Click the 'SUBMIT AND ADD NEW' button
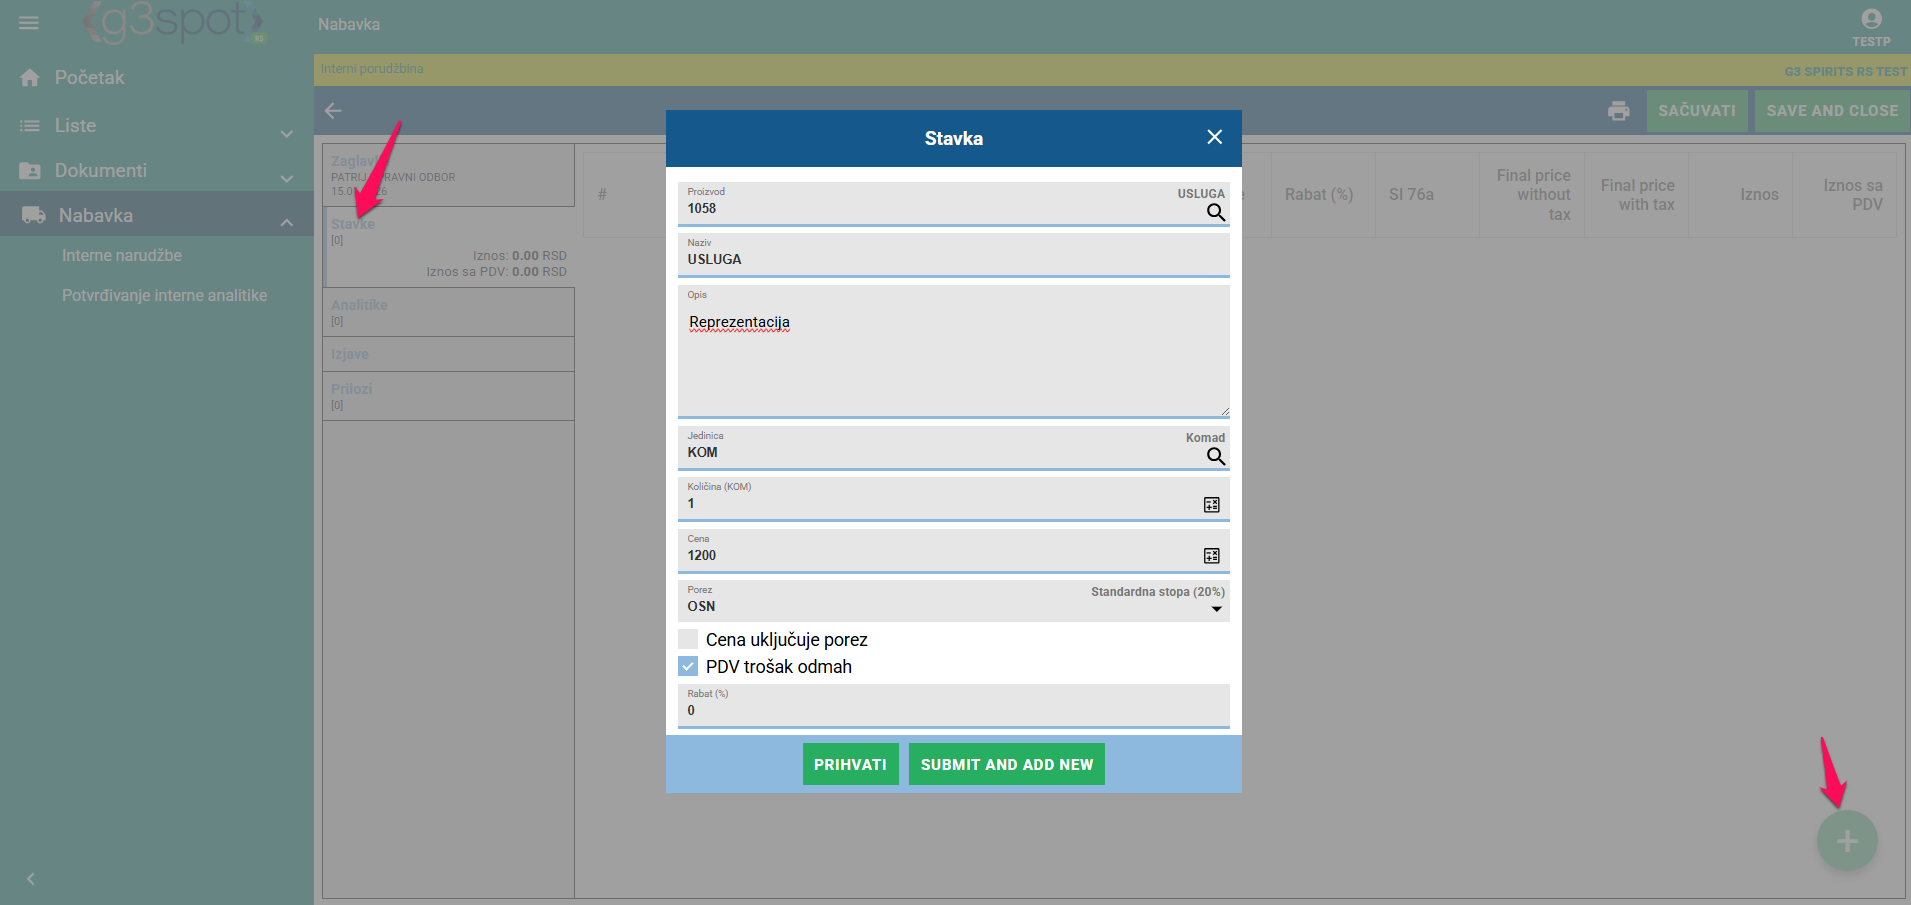 (1006, 764)
